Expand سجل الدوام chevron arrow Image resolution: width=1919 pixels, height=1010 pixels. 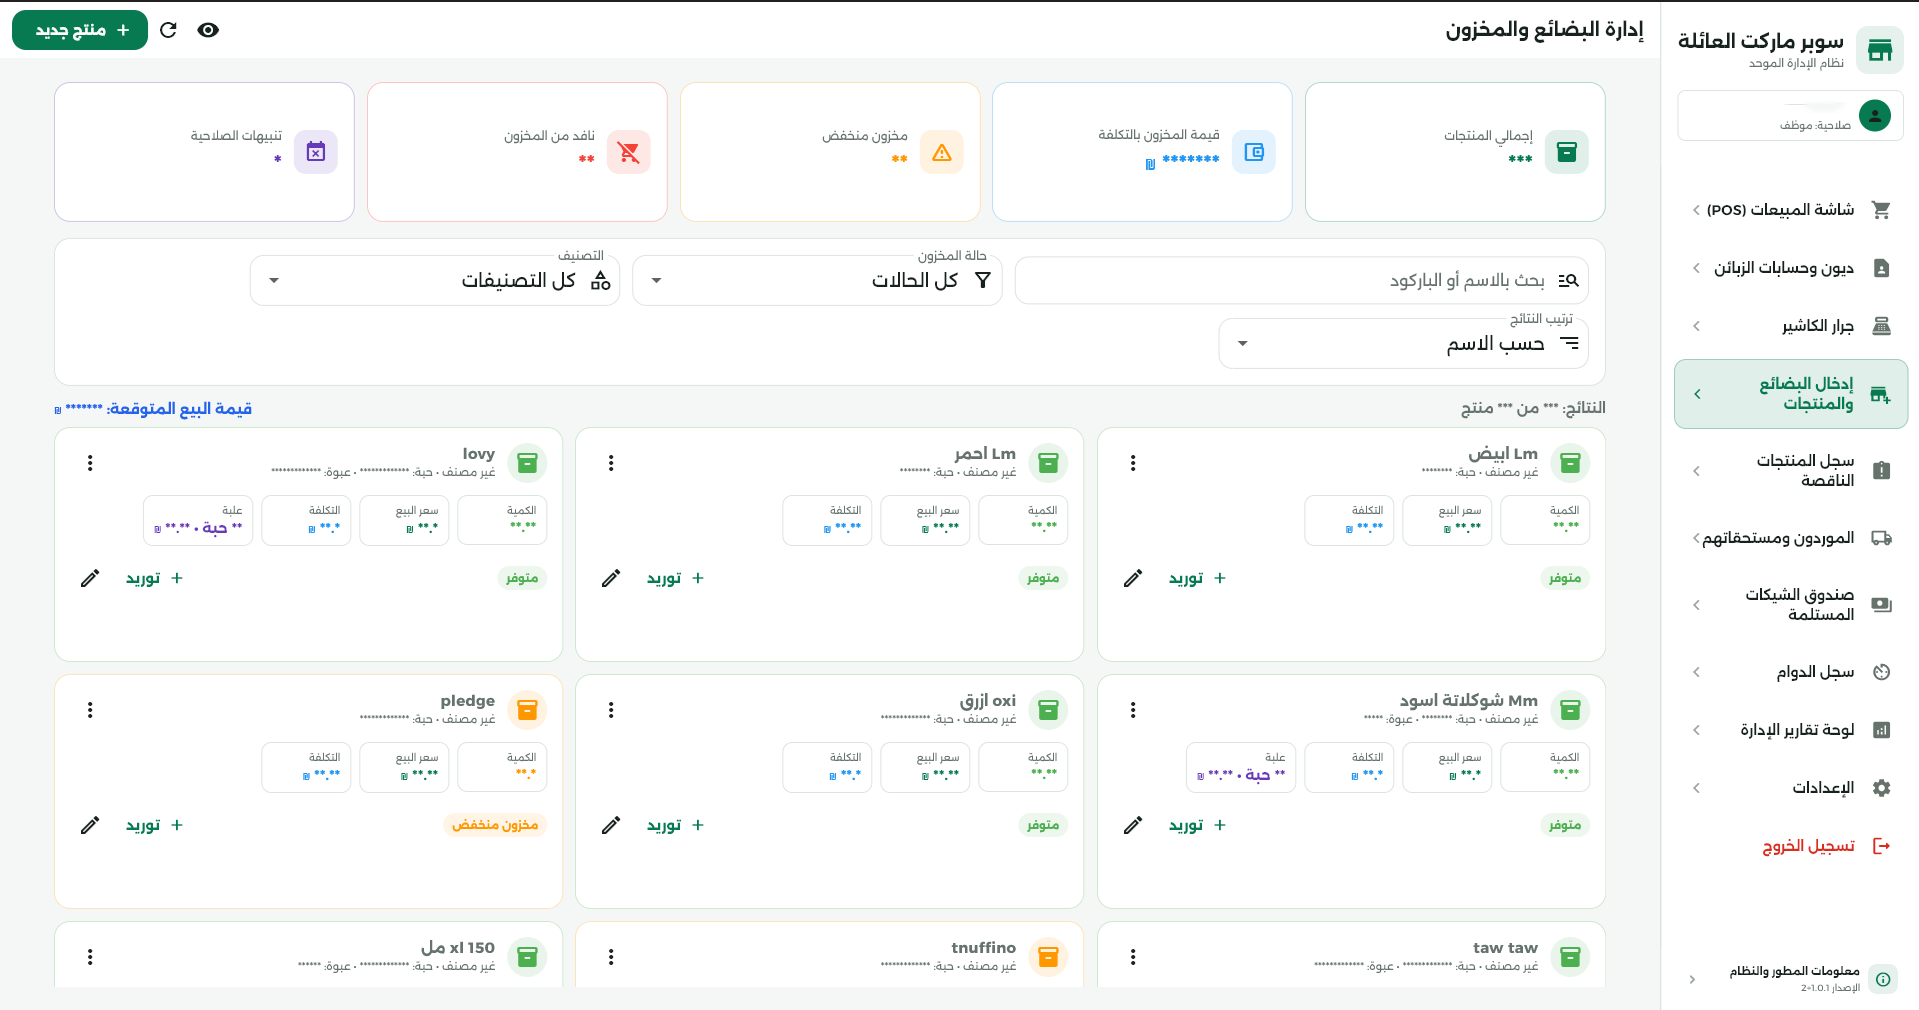pyautogui.click(x=1696, y=672)
